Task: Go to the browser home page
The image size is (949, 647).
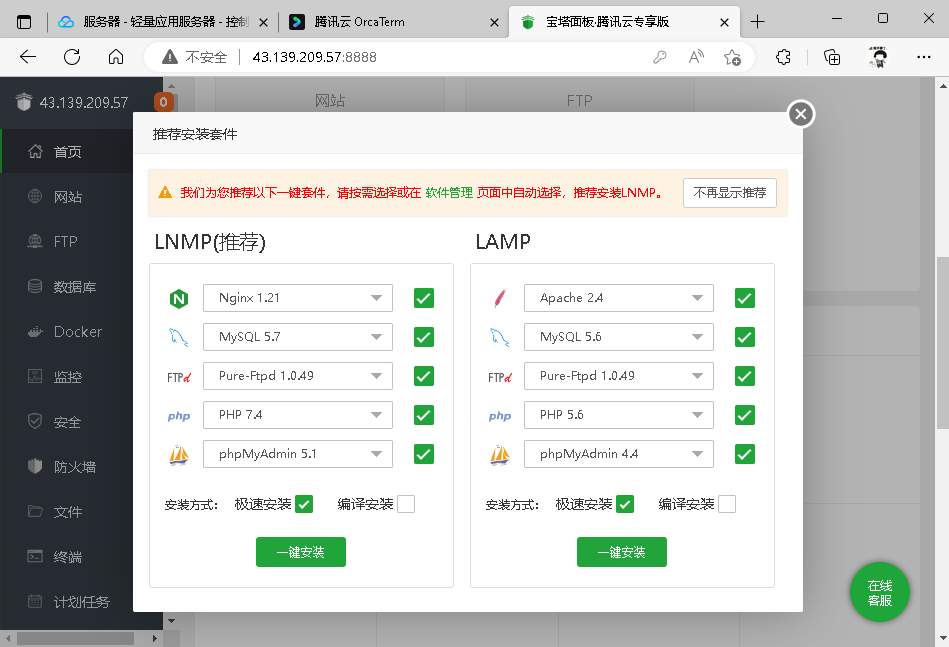Action: click(116, 57)
